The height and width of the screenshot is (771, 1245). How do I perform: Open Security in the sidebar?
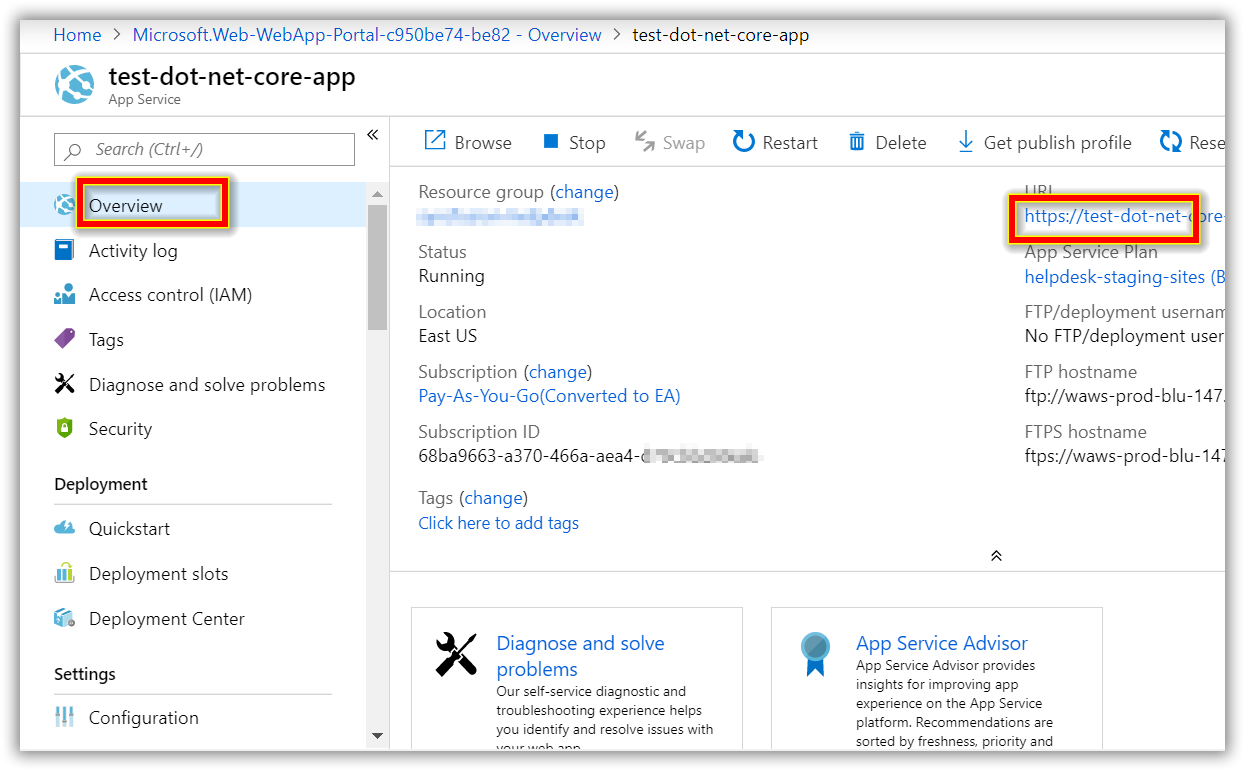pyautogui.click(x=120, y=429)
